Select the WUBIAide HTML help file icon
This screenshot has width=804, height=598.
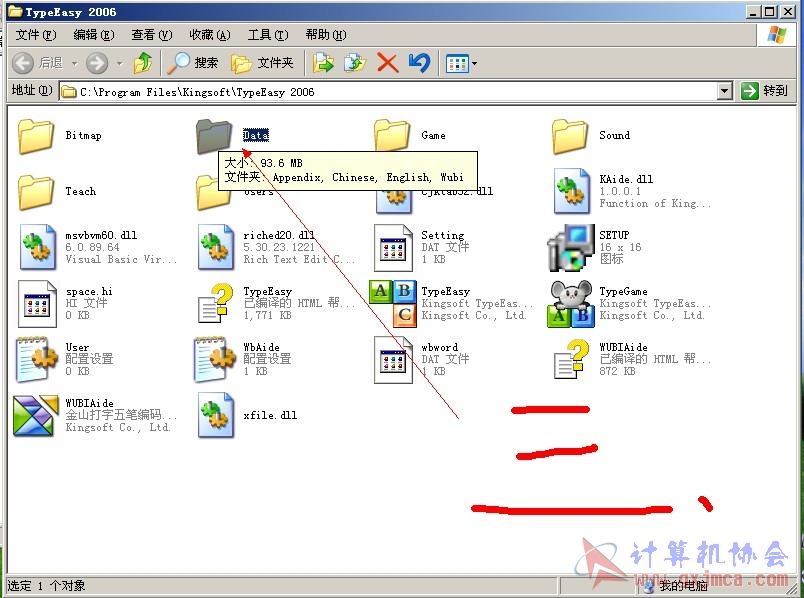[x=571, y=359]
